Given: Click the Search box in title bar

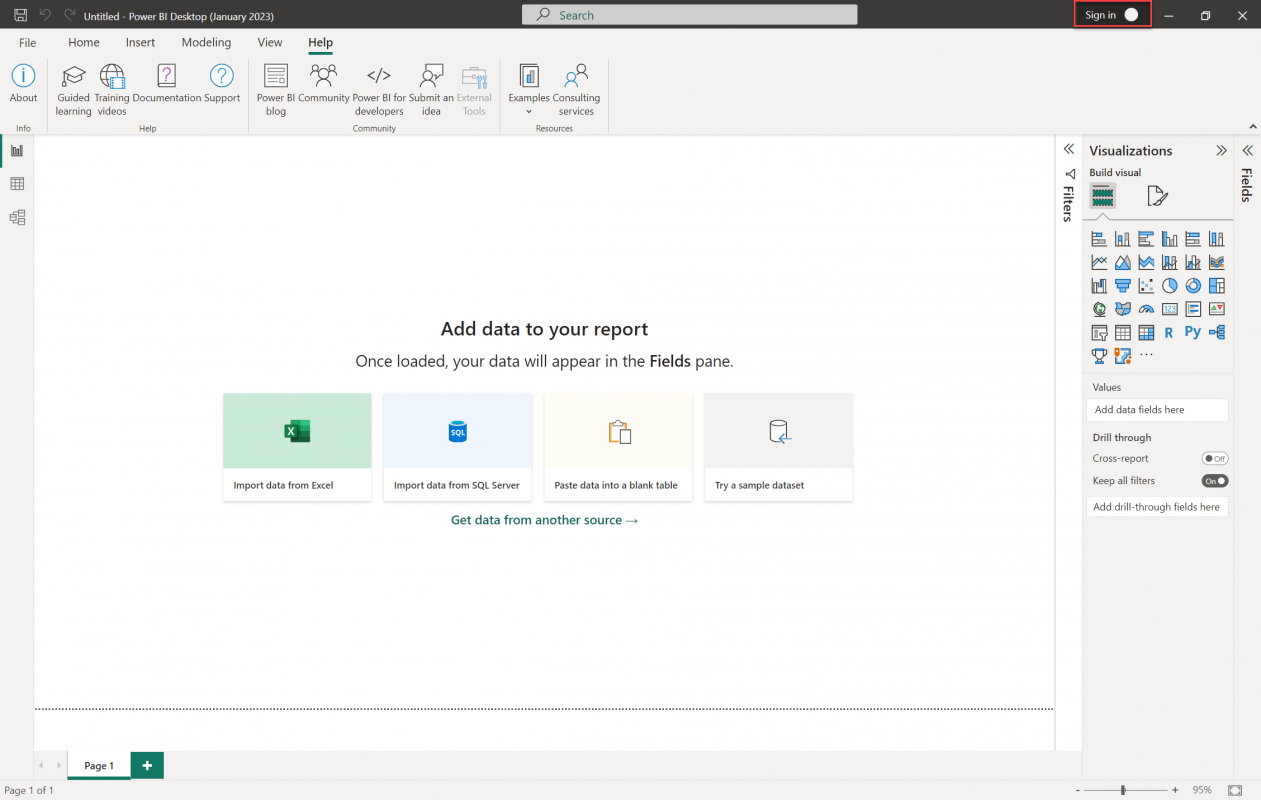Looking at the screenshot, I should click(689, 15).
